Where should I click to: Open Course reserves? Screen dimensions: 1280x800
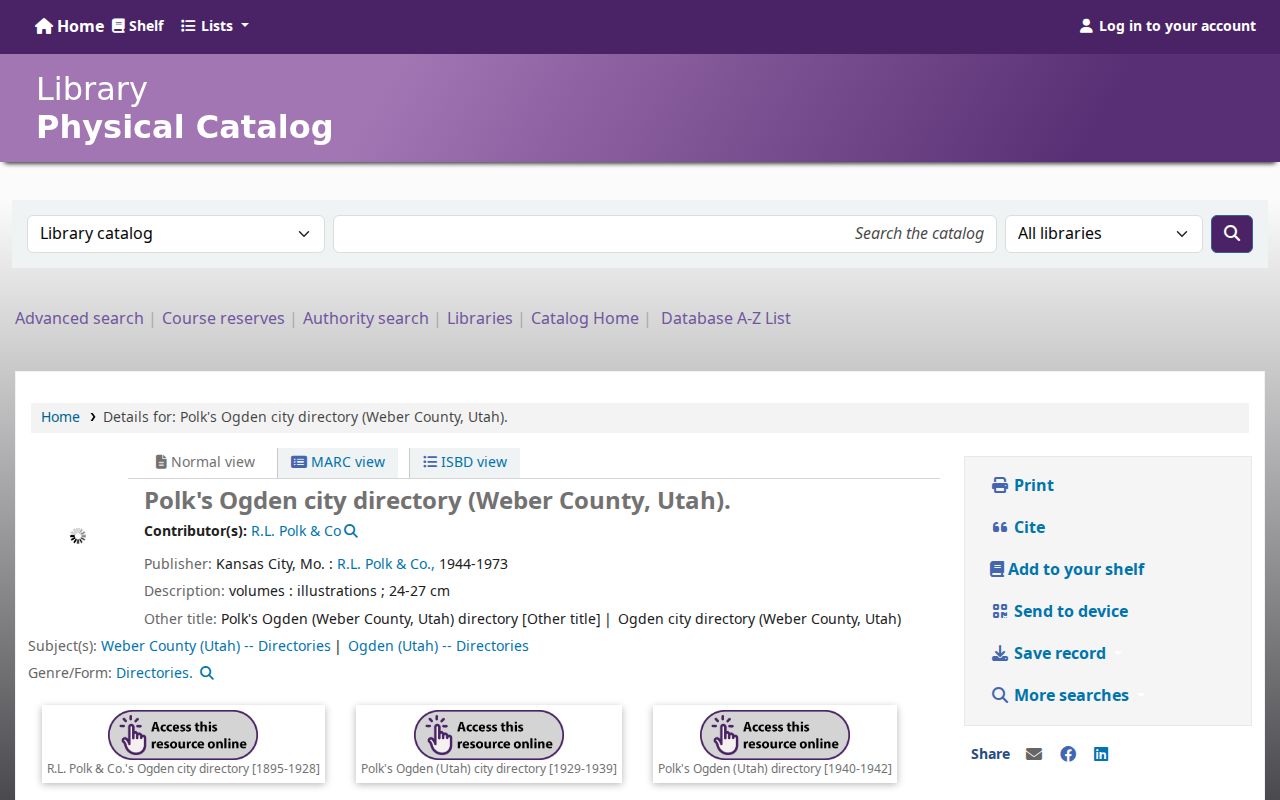click(x=223, y=318)
